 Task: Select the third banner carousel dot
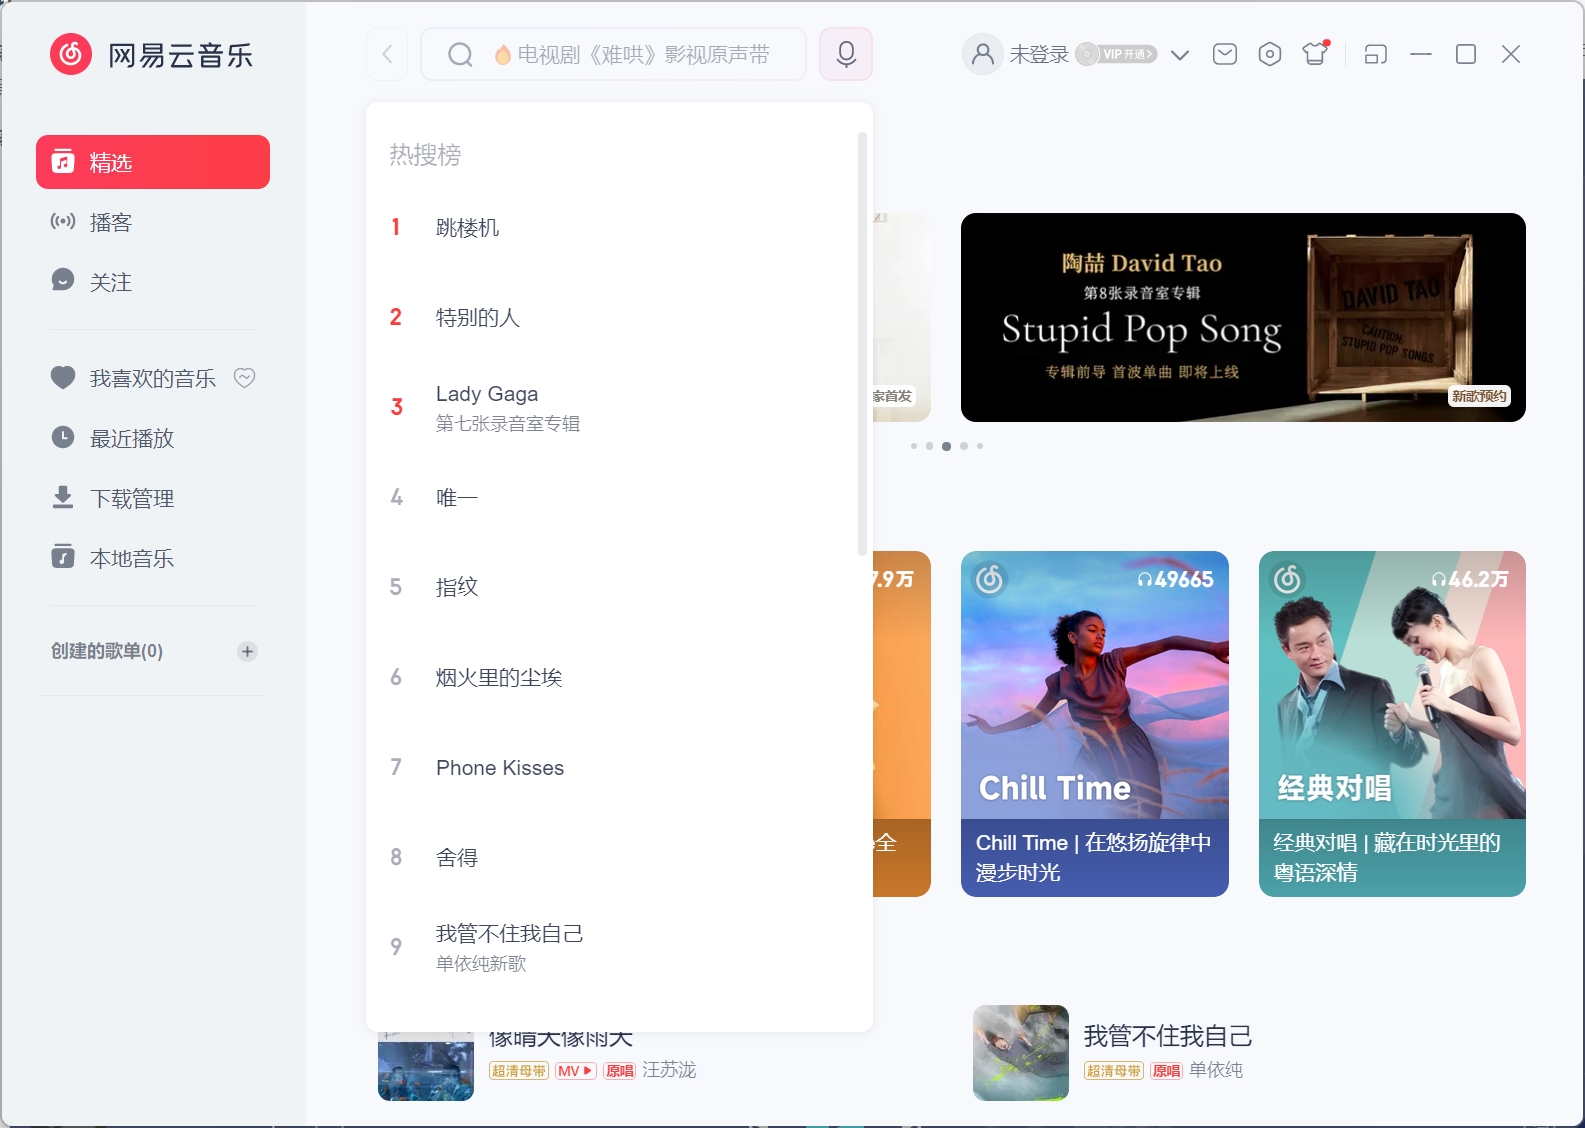pos(946,446)
